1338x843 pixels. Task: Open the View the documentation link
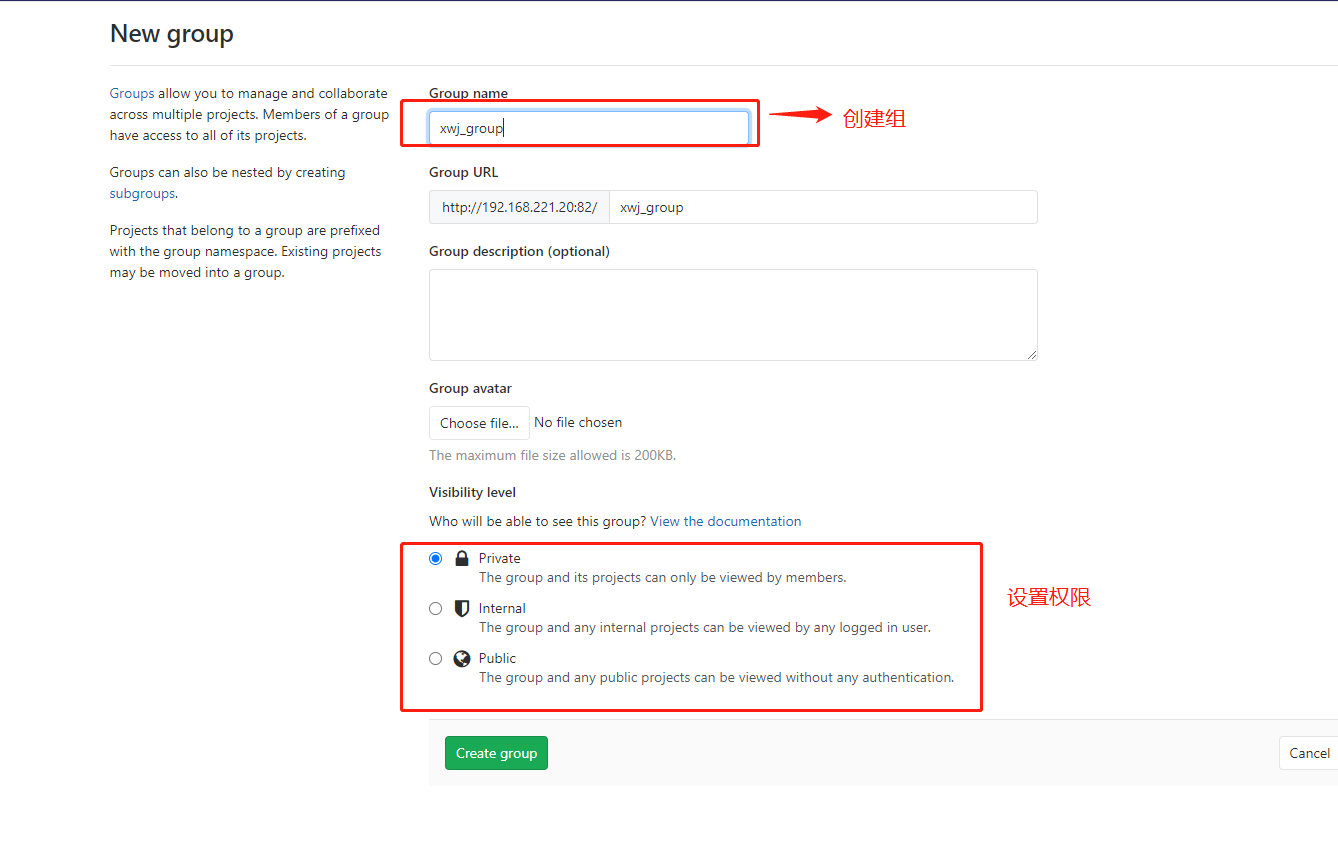[x=726, y=521]
